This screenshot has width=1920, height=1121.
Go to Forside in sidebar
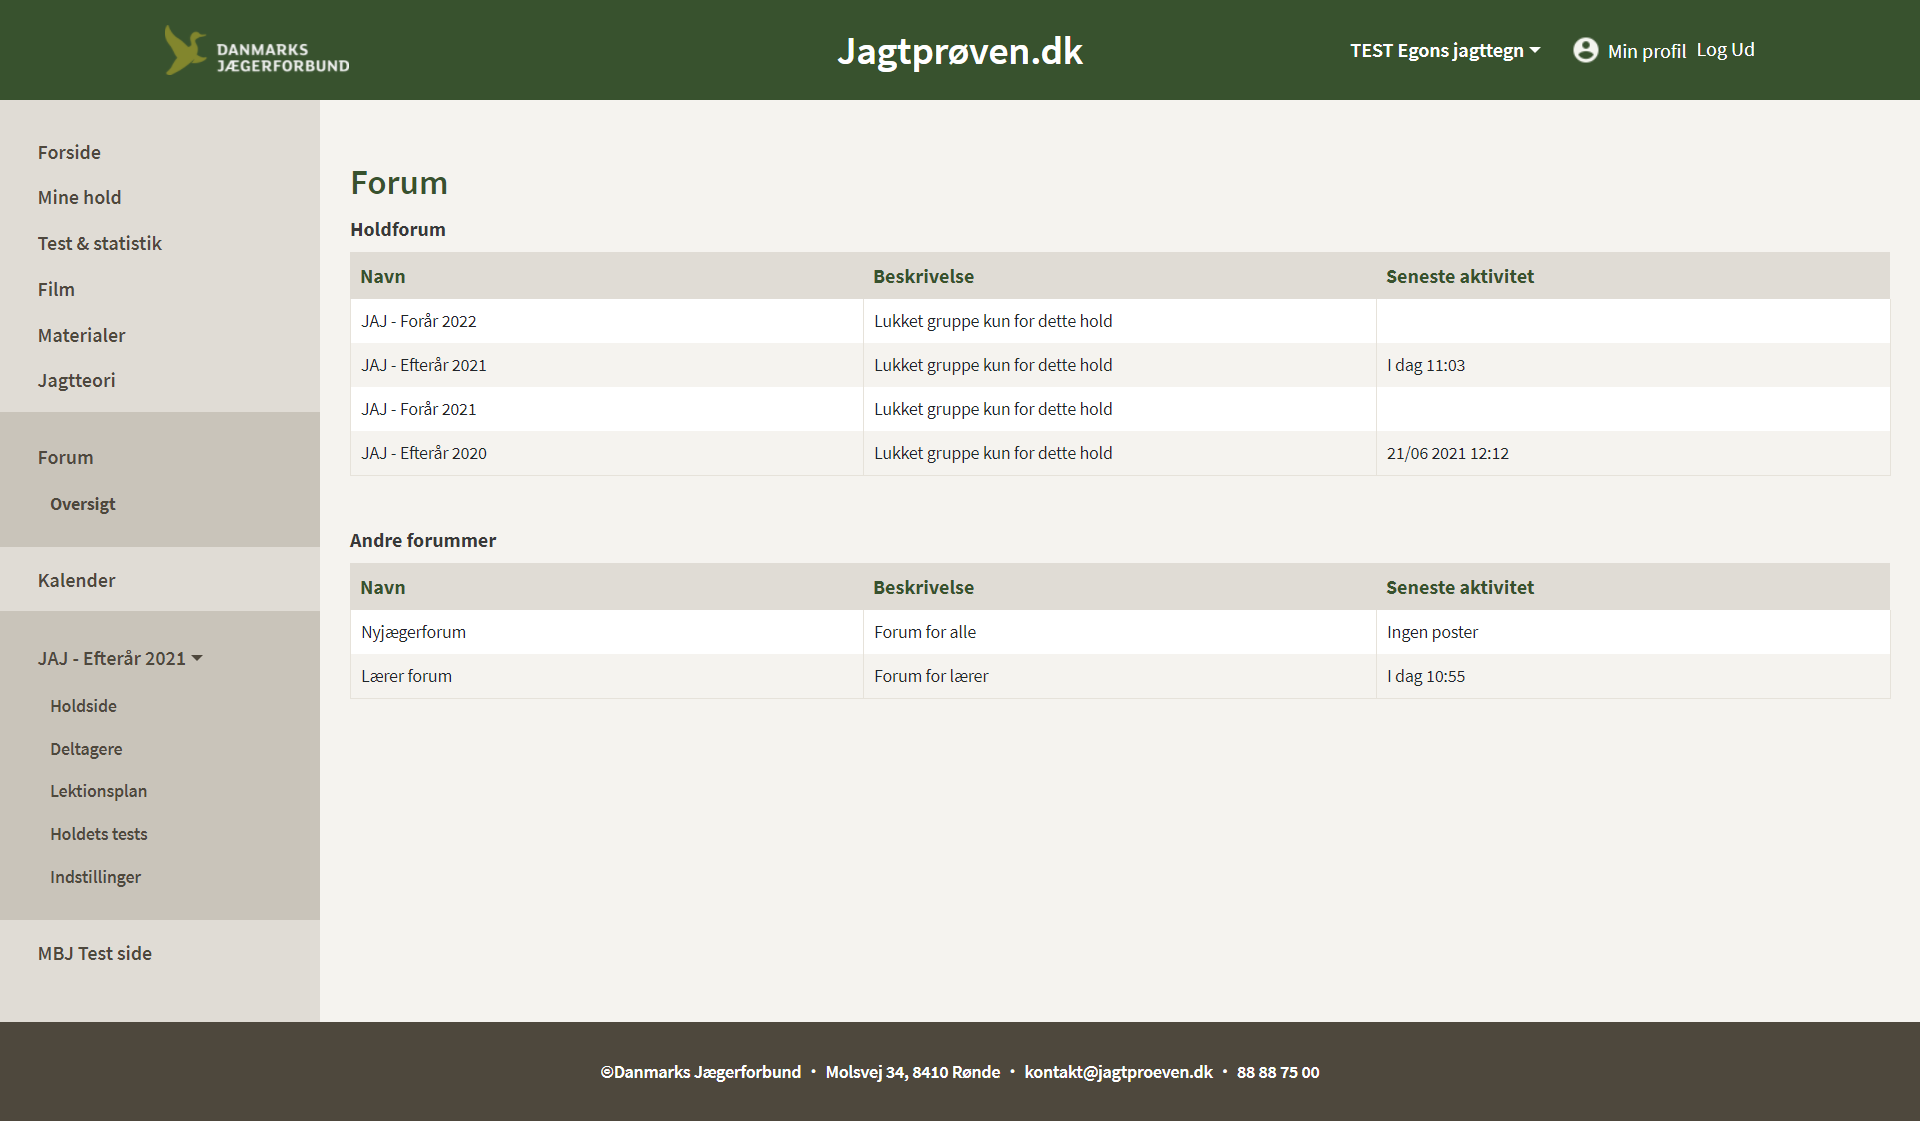tap(69, 152)
